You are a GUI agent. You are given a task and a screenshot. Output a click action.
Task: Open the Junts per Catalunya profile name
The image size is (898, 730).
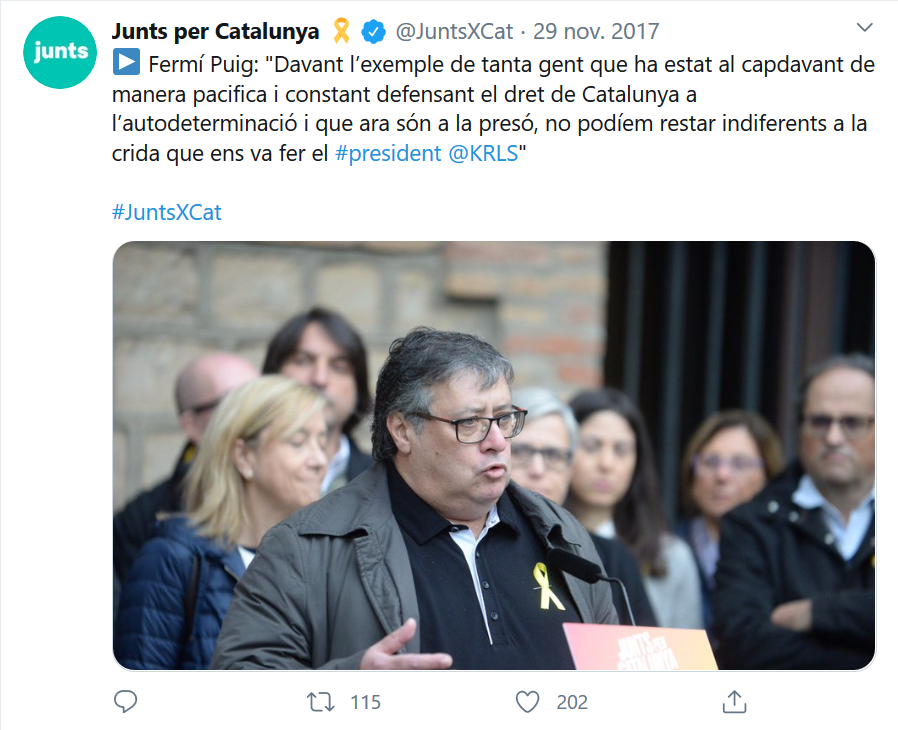click(215, 31)
